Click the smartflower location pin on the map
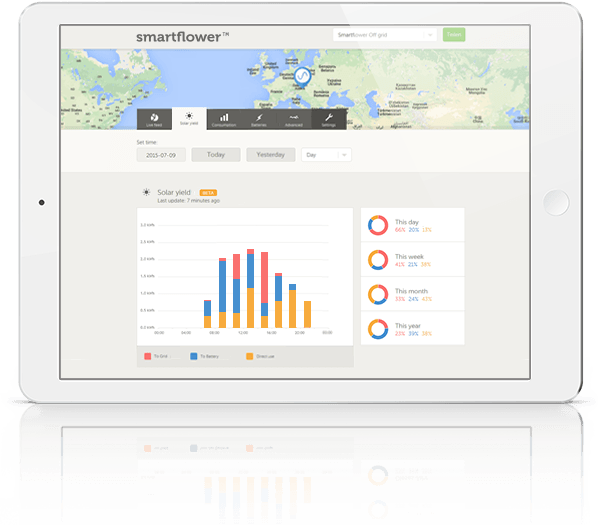Screen dimensions: 600x525 [x=302, y=76]
